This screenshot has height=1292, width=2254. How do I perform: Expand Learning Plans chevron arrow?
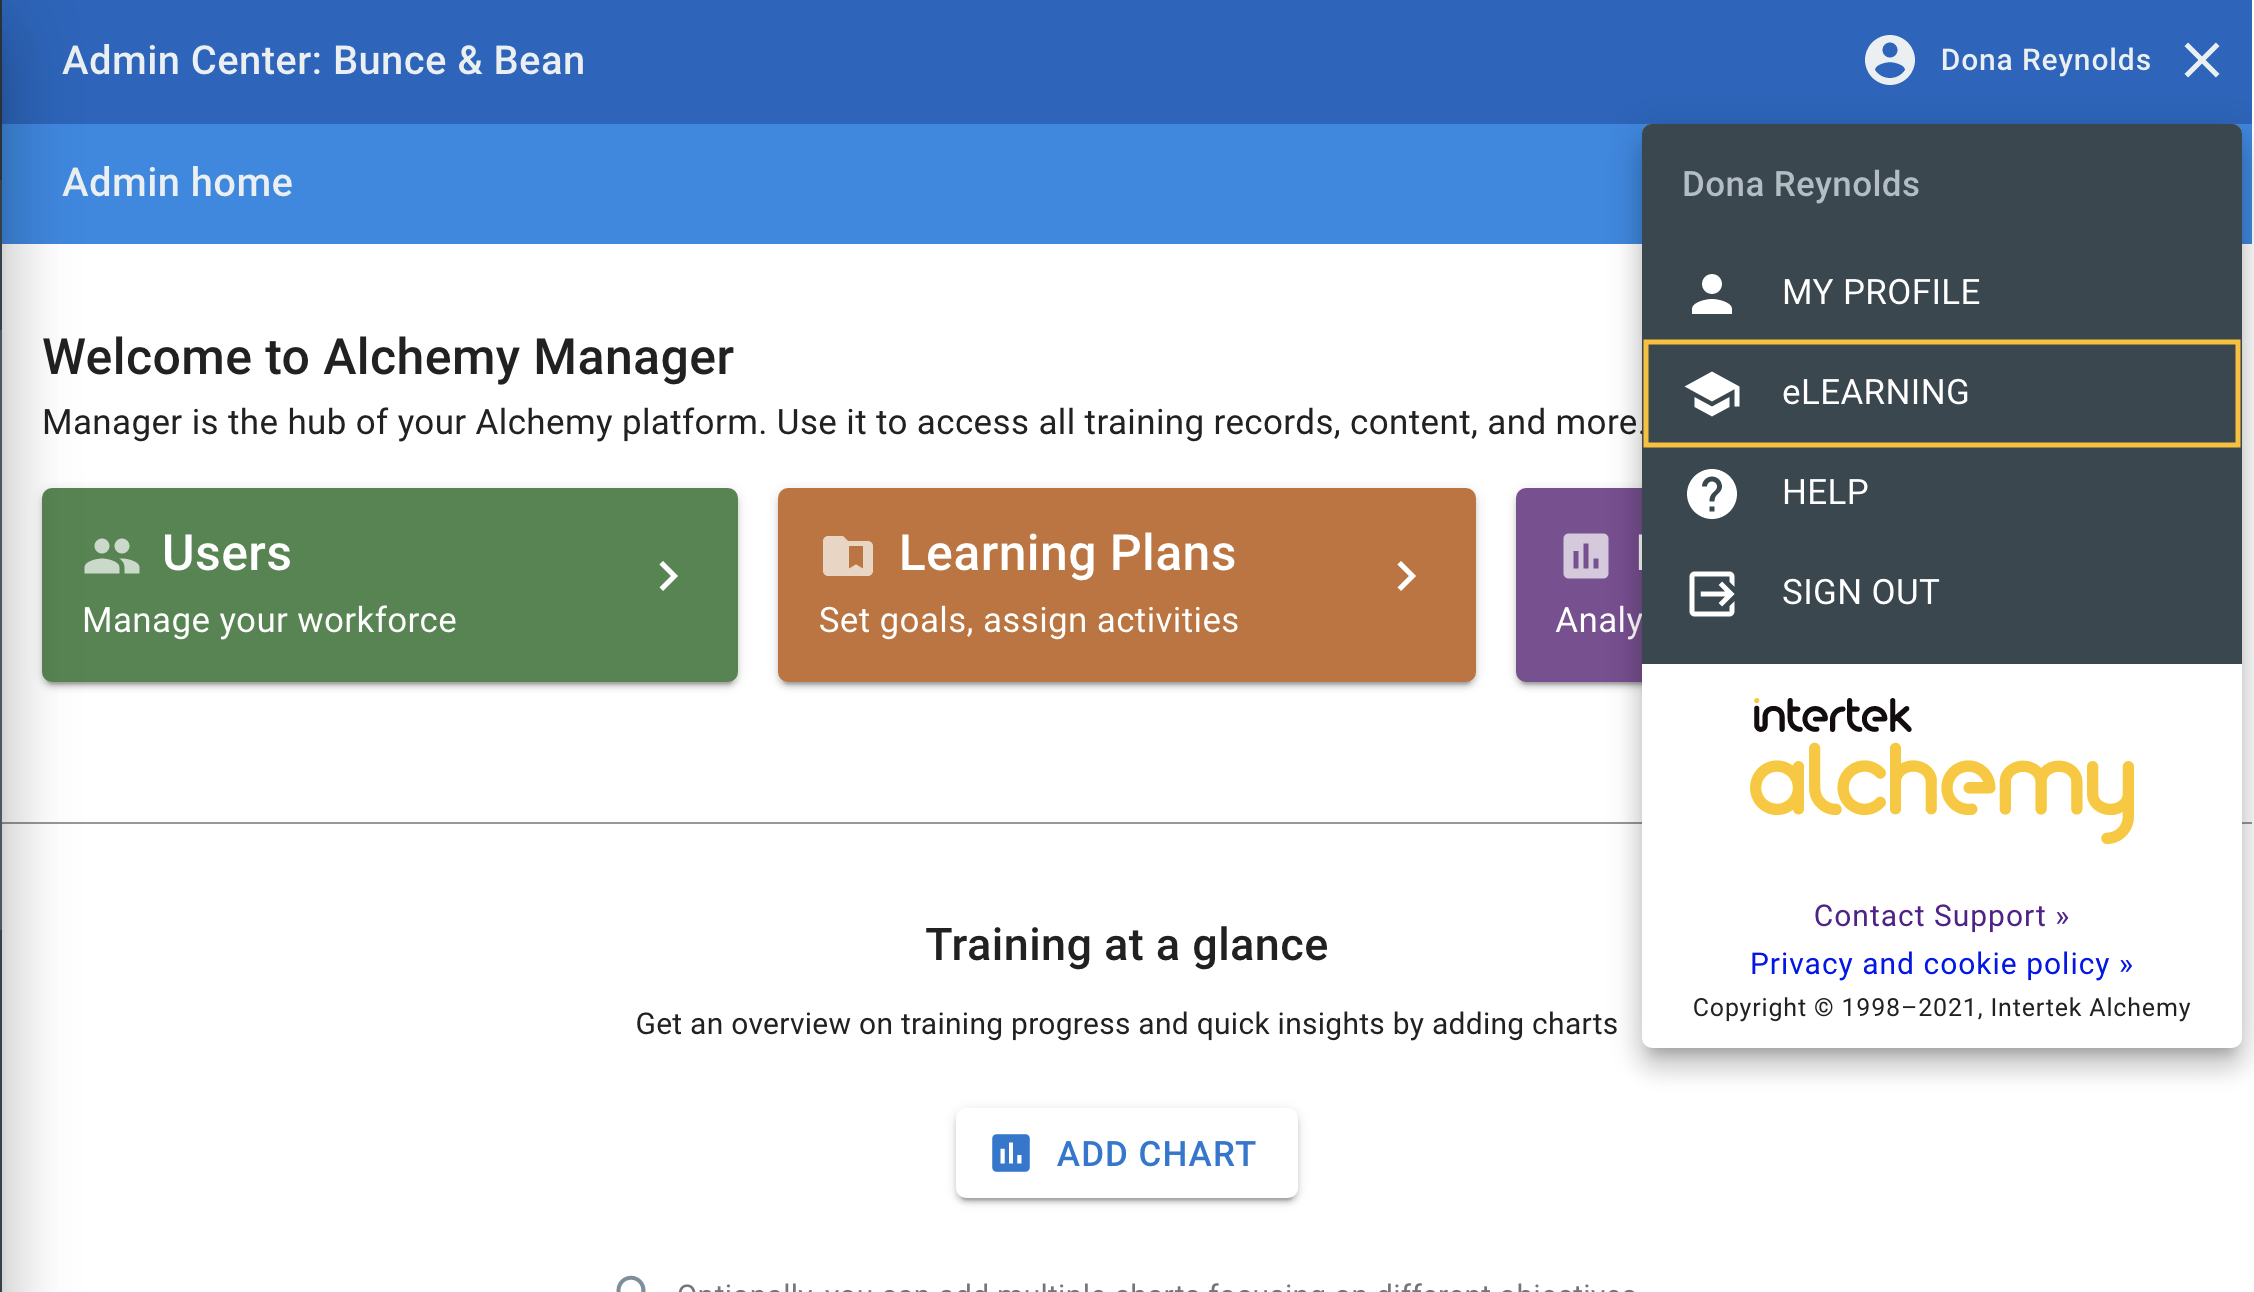pyautogui.click(x=1406, y=575)
